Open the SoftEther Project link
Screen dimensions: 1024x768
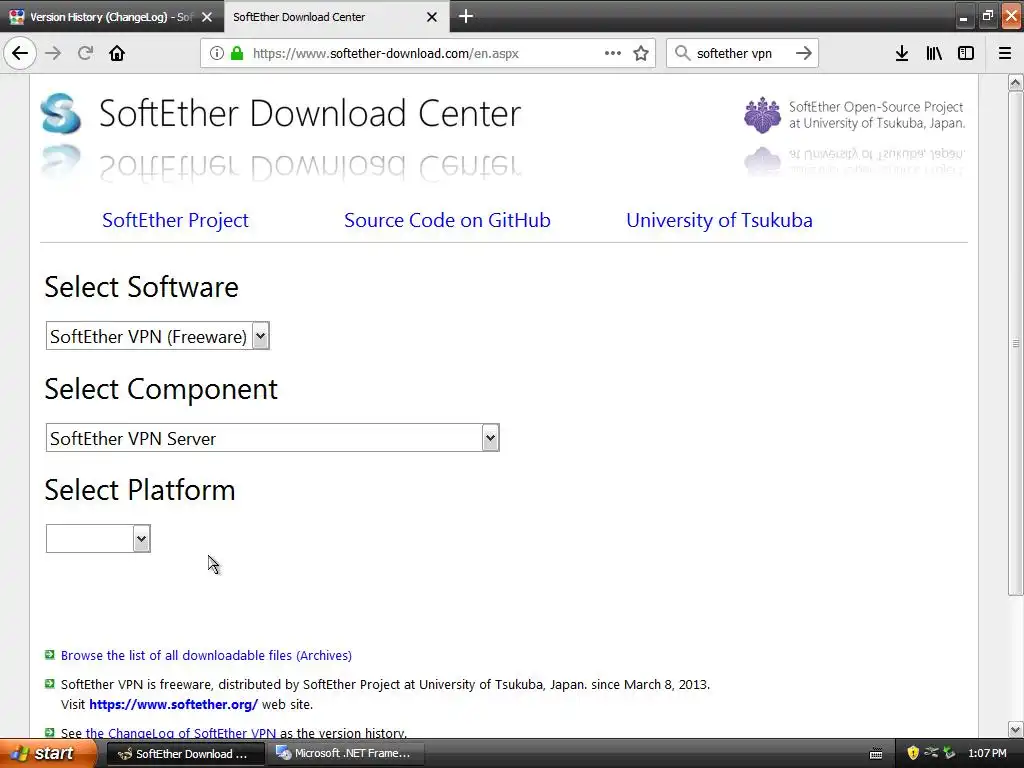tap(175, 220)
